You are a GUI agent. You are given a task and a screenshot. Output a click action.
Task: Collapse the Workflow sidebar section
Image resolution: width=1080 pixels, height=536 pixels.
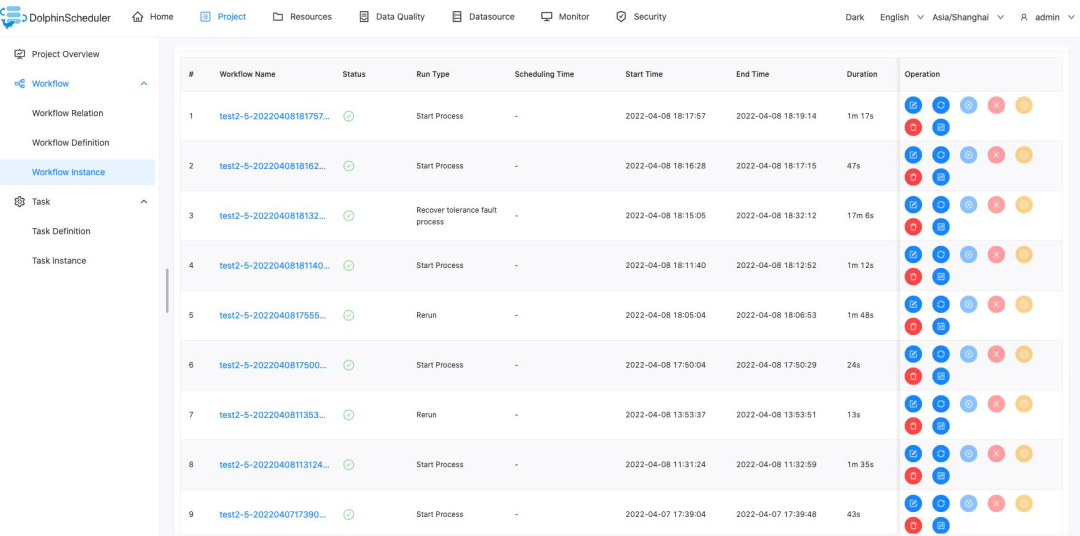pos(143,84)
